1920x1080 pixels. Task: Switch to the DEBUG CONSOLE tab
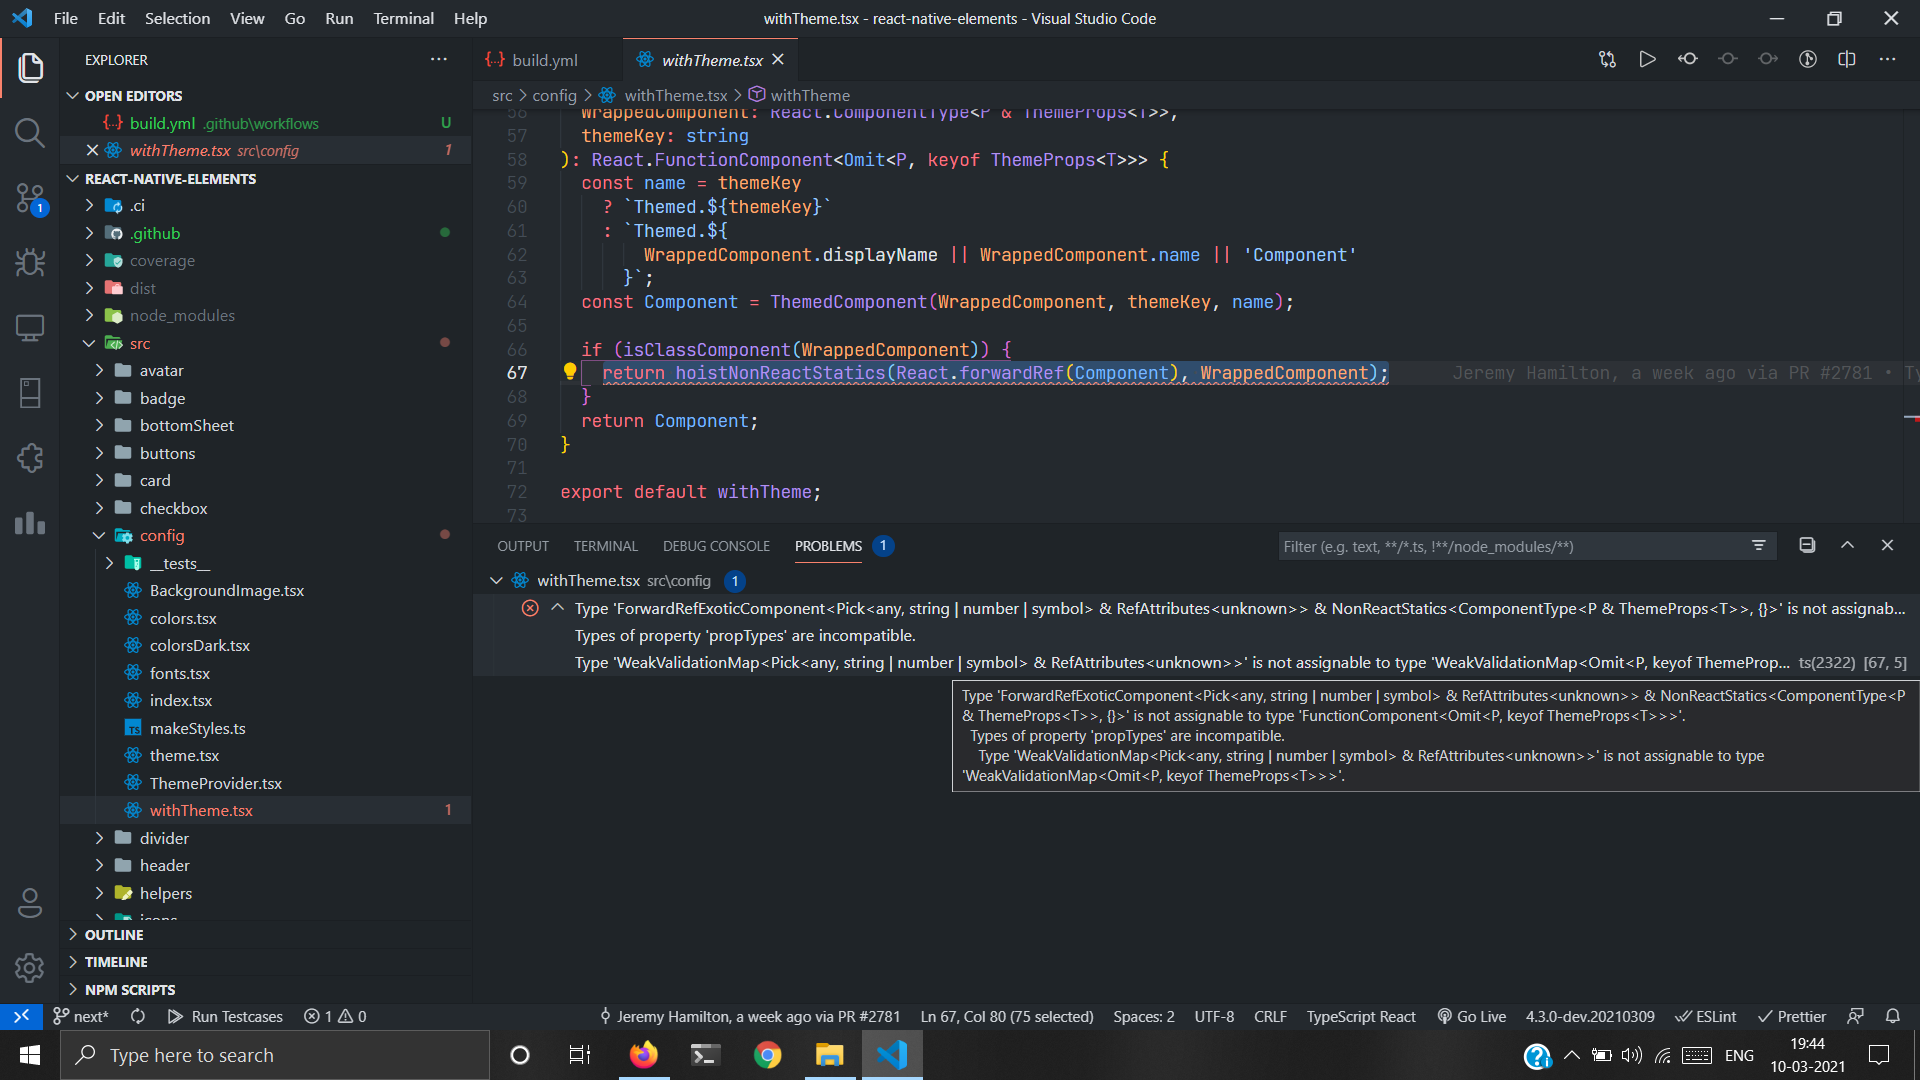[x=716, y=546]
